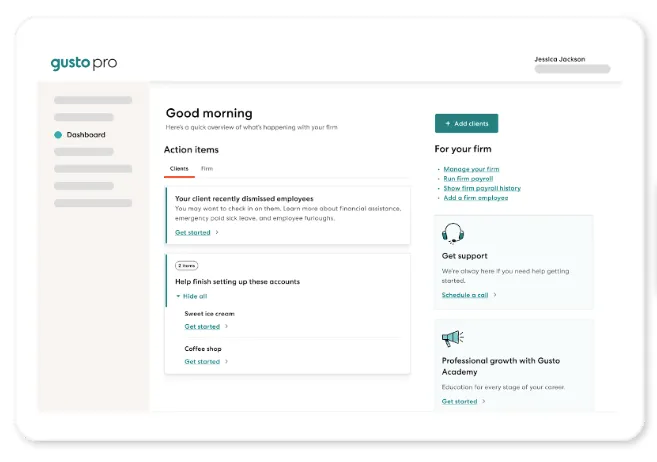Screen dimensions: 657x462
Task: Collapse accounts list with Hide all
Action: pyautogui.click(x=191, y=296)
